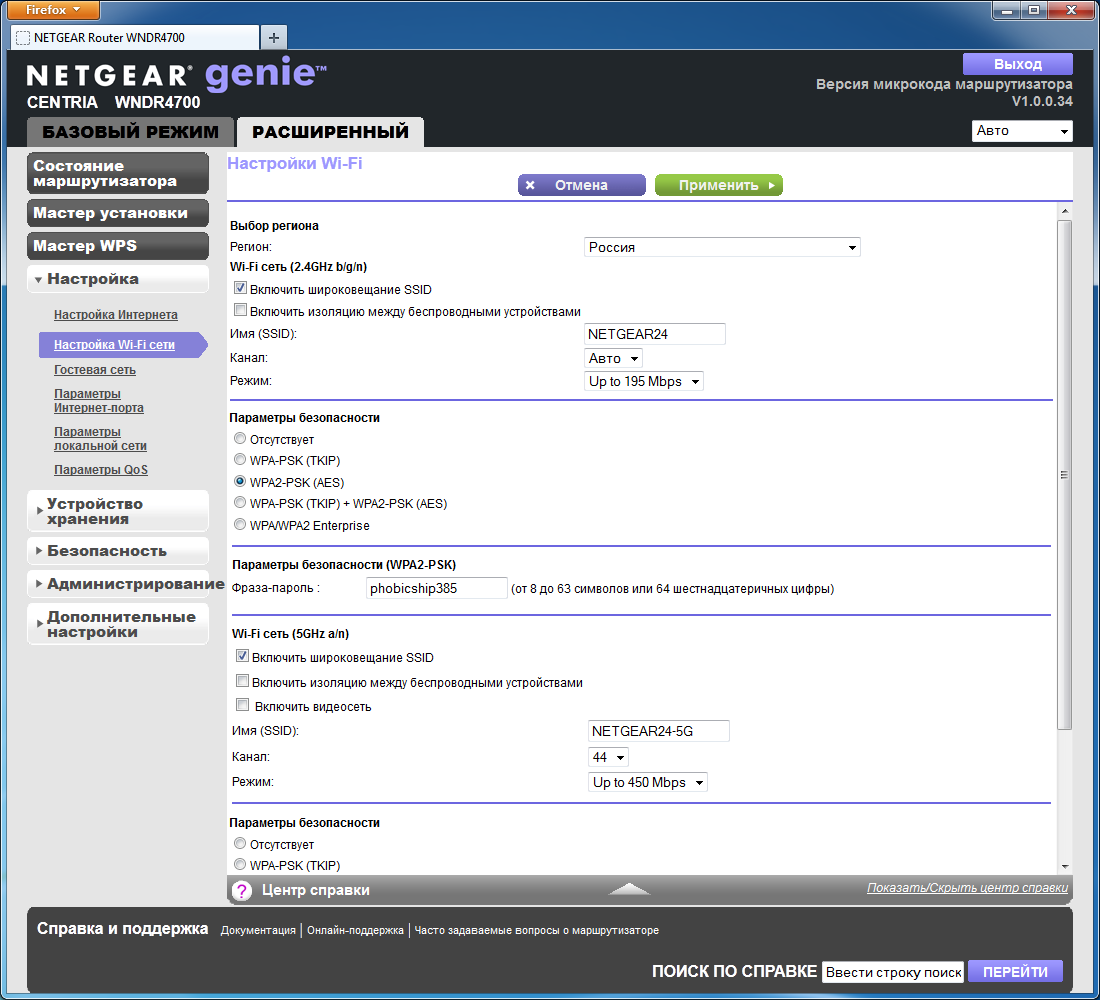Click the SSID field containing NETGEAR24
The image size is (1100, 1000).
(655, 334)
